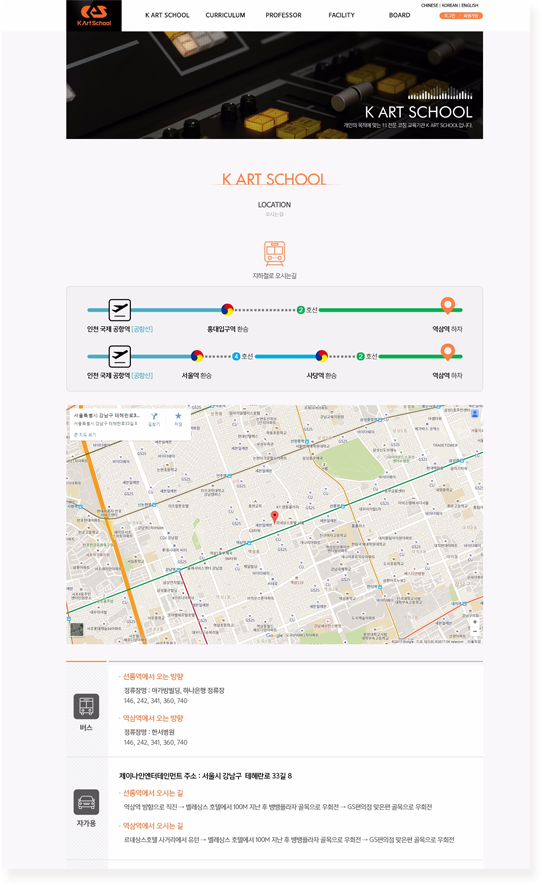This screenshot has width=542, height=885.
Task: Switch the language to ENGLISH
Action: click(x=470, y=5)
